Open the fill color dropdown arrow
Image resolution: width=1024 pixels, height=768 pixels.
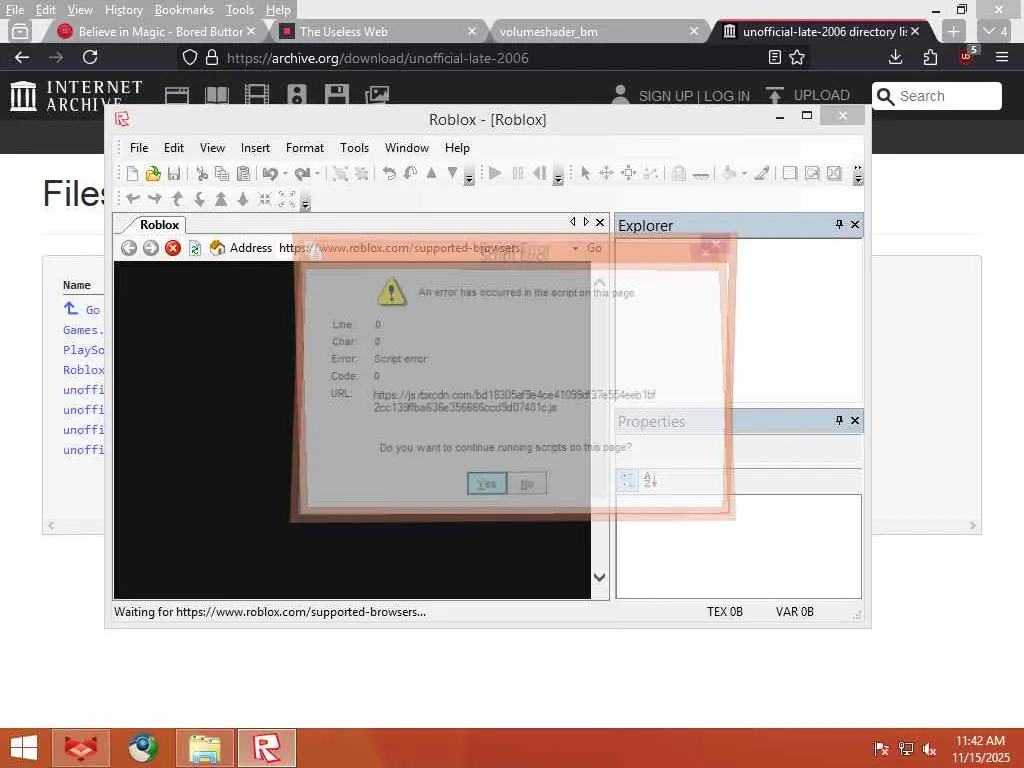pos(744,174)
